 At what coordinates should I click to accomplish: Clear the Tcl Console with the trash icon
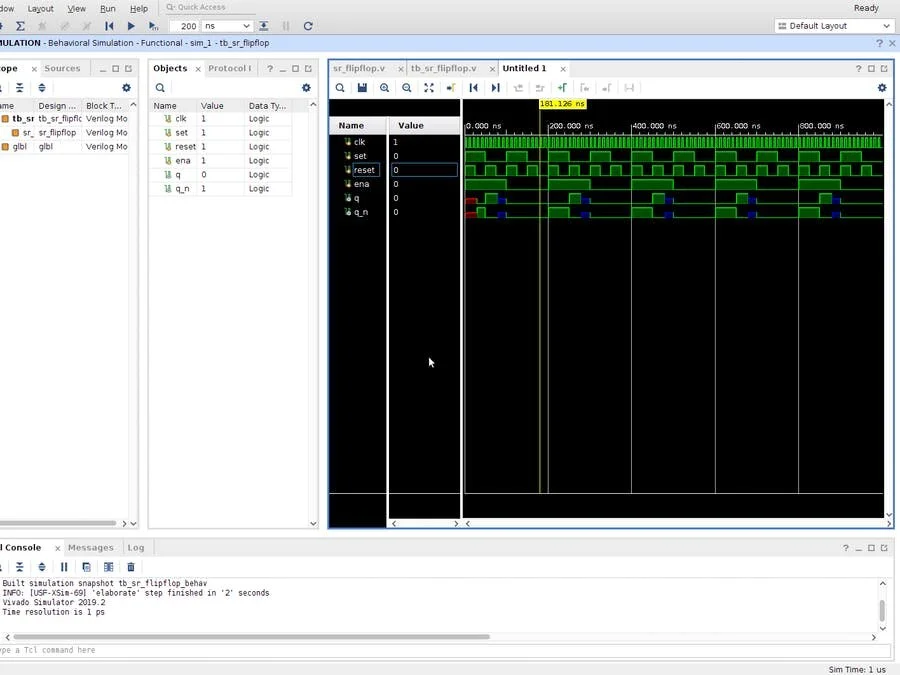click(x=130, y=567)
